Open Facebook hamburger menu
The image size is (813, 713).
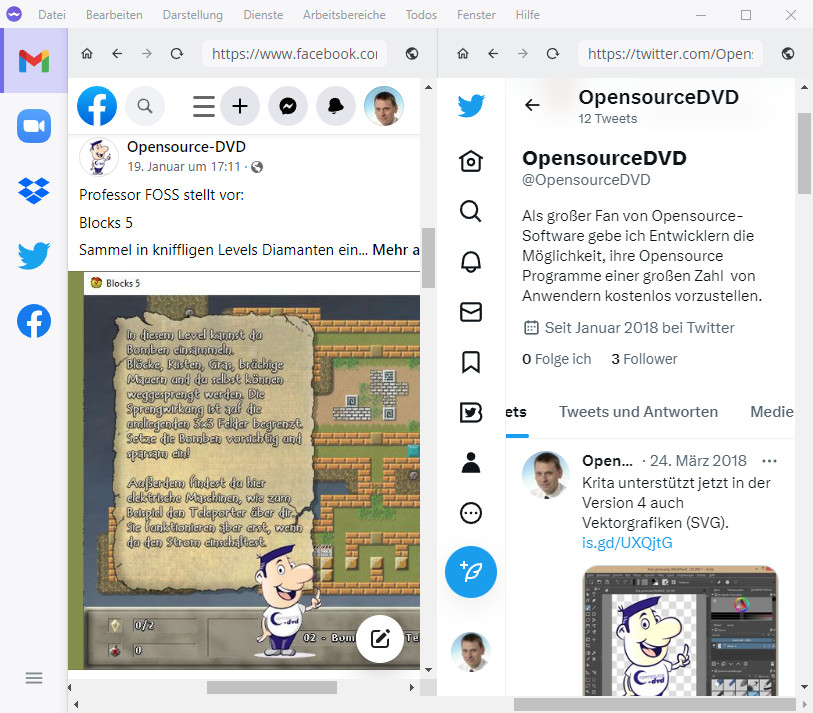[x=203, y=106]
